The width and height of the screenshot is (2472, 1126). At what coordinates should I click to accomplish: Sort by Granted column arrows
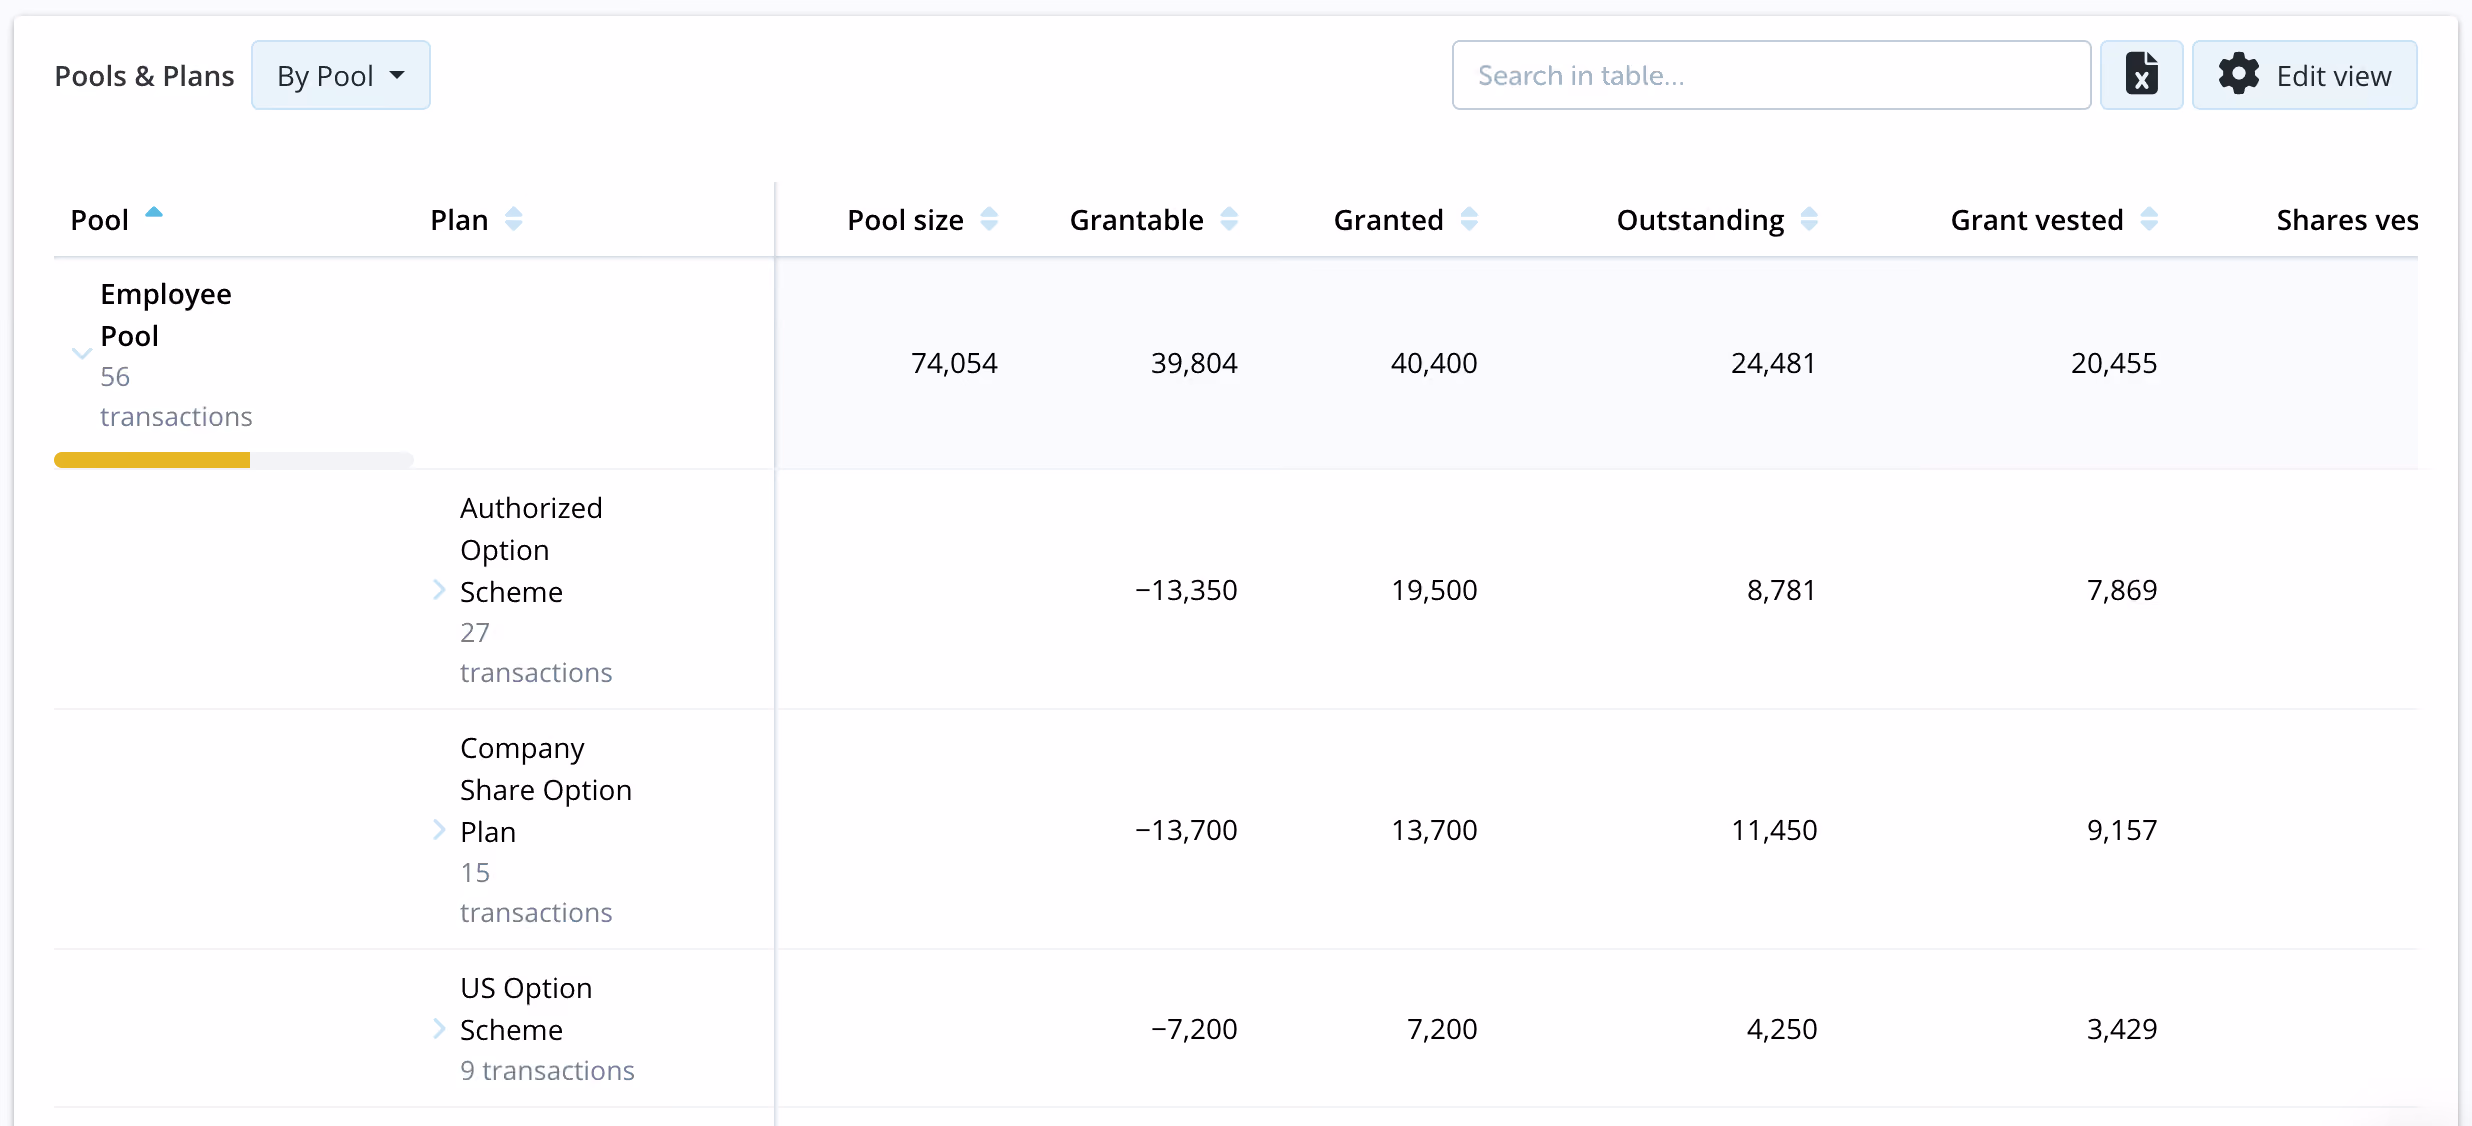coord(1469,219)
